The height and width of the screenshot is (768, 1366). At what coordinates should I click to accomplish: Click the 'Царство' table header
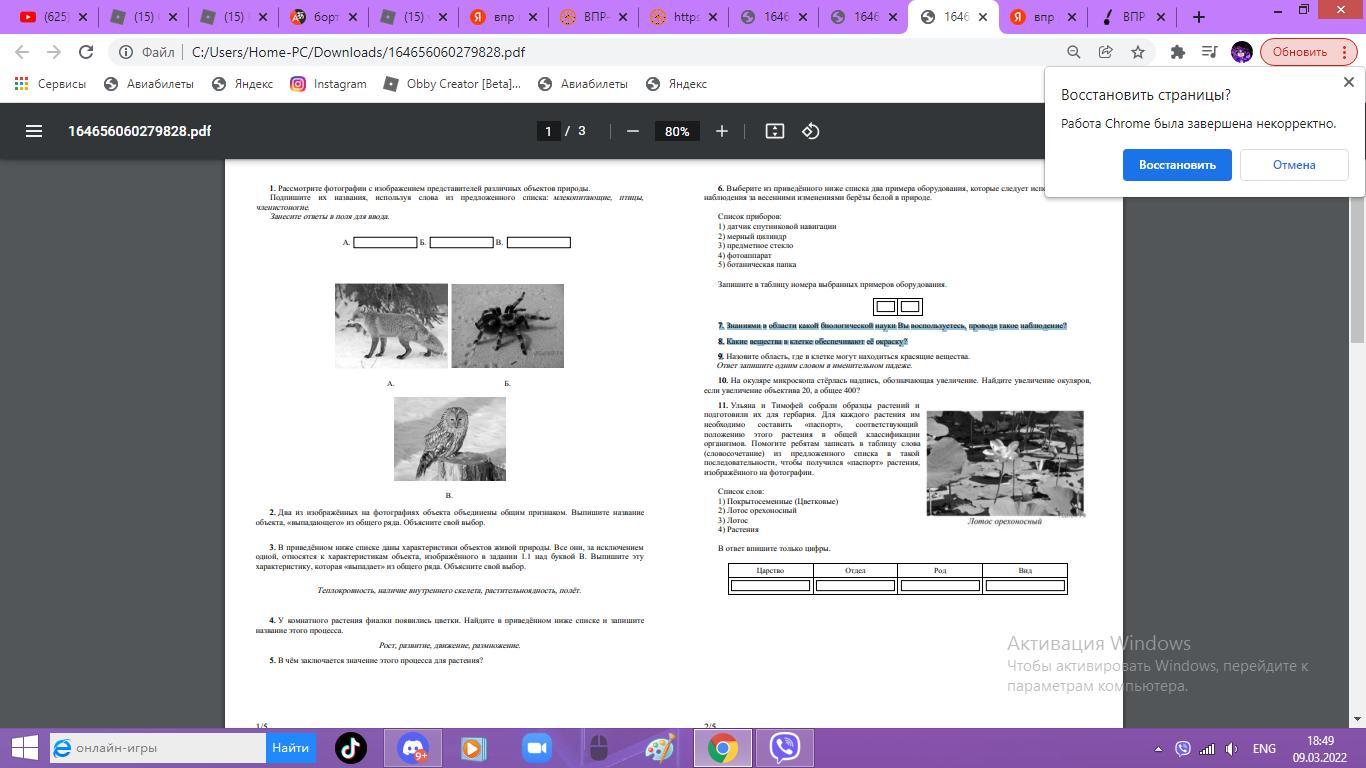pos(770,571)
